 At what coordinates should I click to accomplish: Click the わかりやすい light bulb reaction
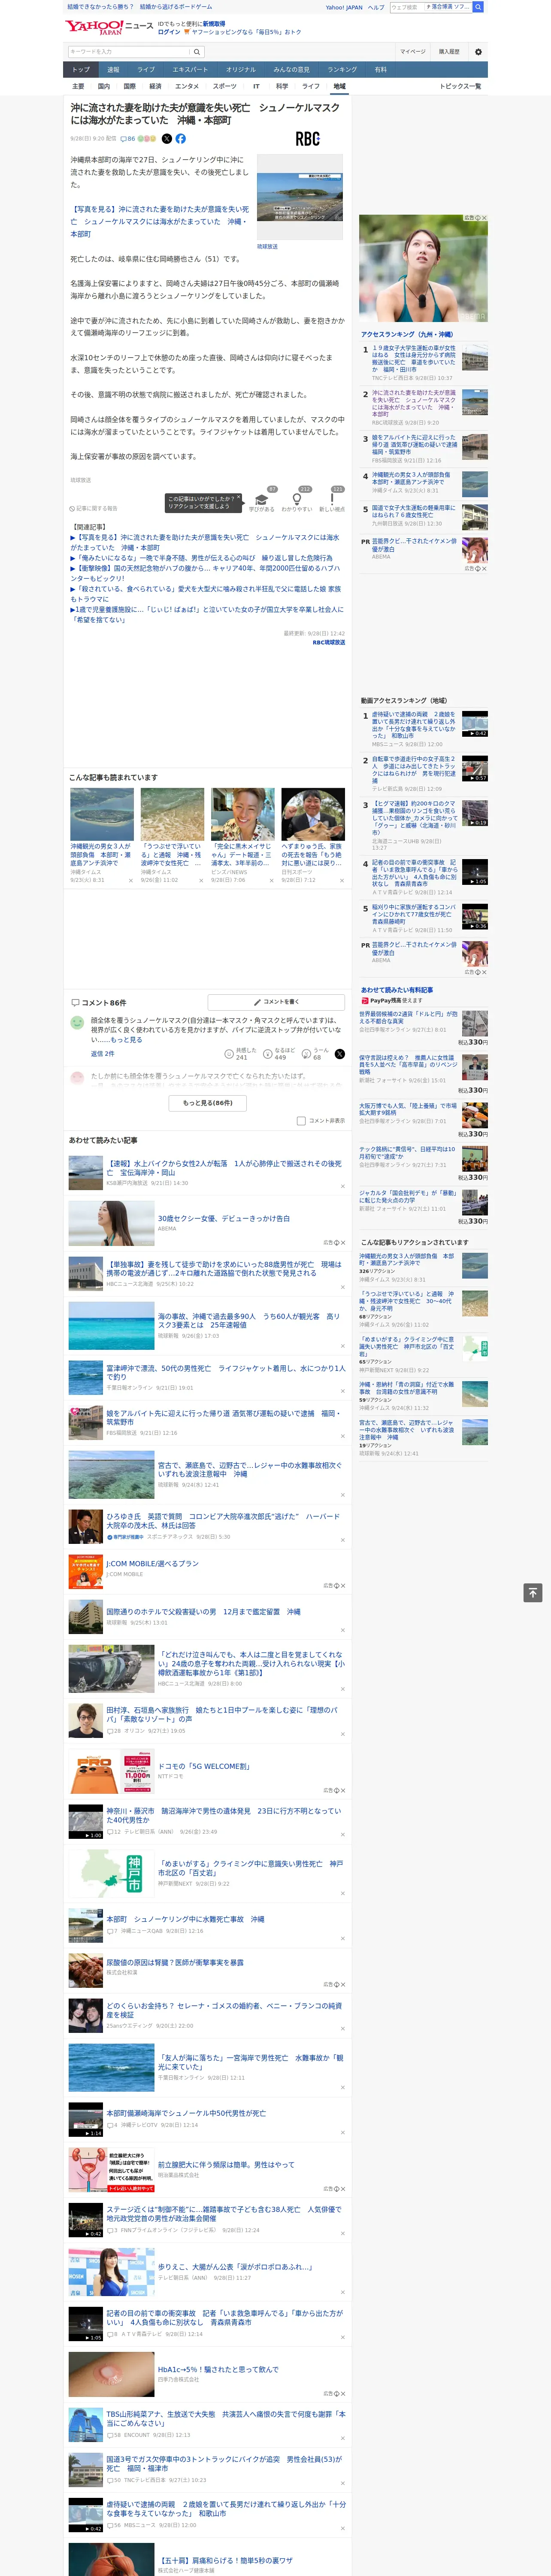click(x=296, y=499)
